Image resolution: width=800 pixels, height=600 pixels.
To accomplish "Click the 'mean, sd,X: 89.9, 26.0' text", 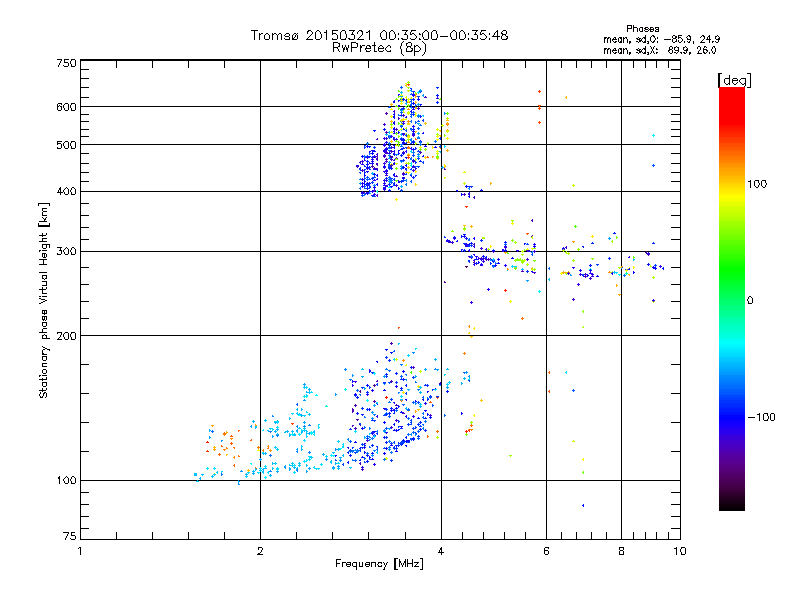I will 660,50.
